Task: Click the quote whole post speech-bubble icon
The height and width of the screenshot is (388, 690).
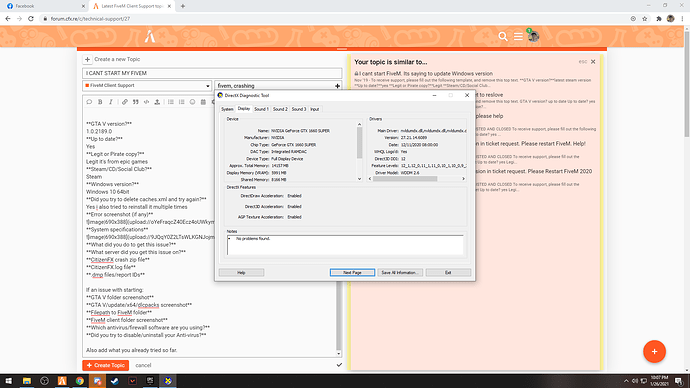Action: coord(89,102)
